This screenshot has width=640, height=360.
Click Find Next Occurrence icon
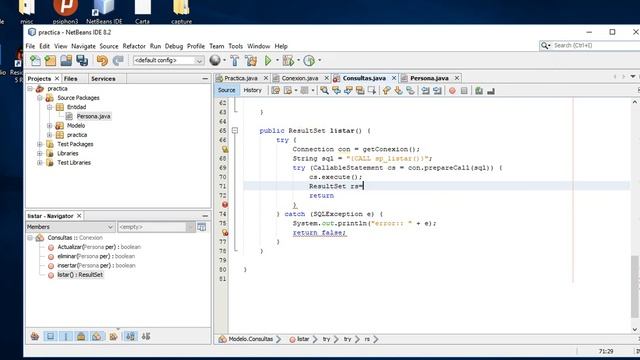(348, 90)
